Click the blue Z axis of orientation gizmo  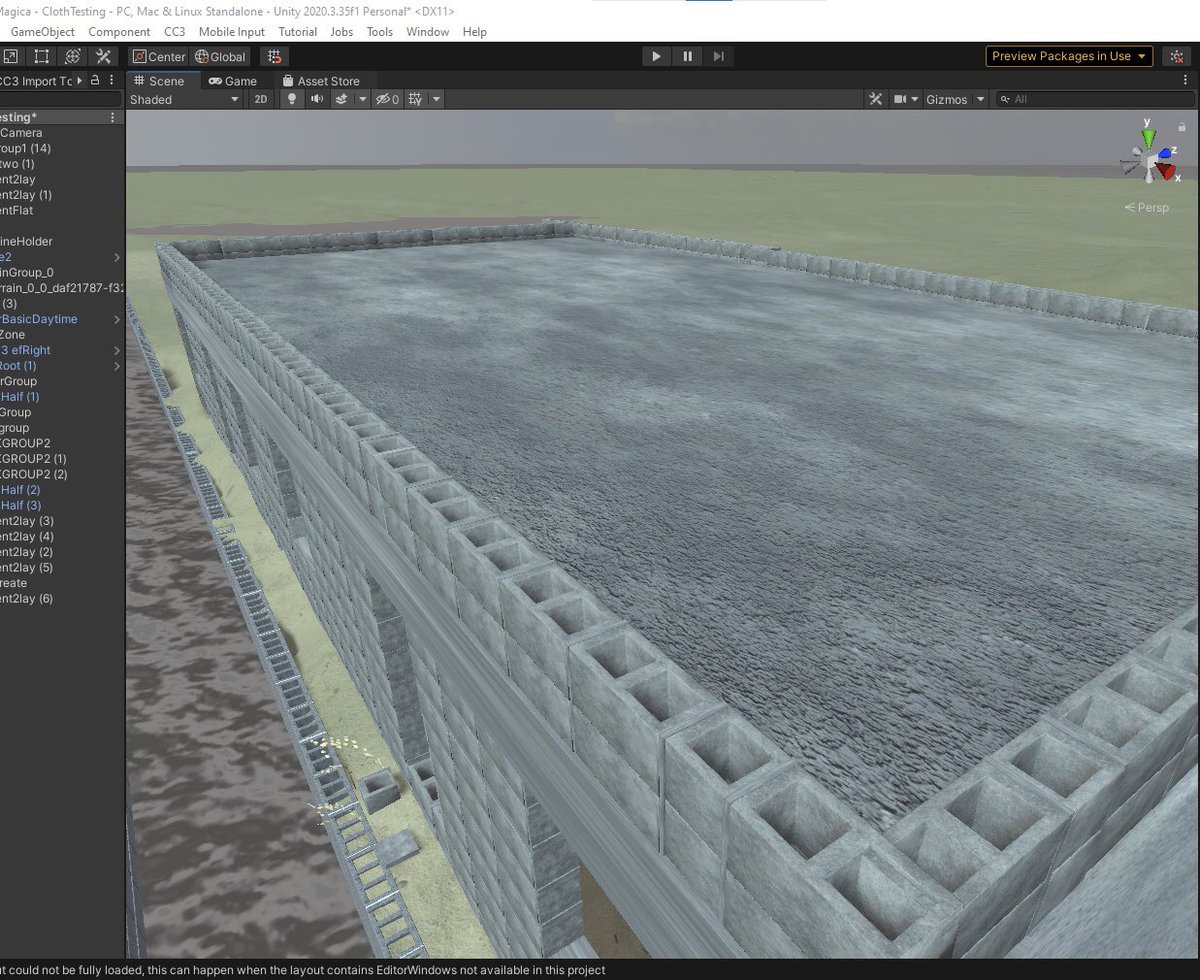pyautogui.click(x=1165, y=151)
